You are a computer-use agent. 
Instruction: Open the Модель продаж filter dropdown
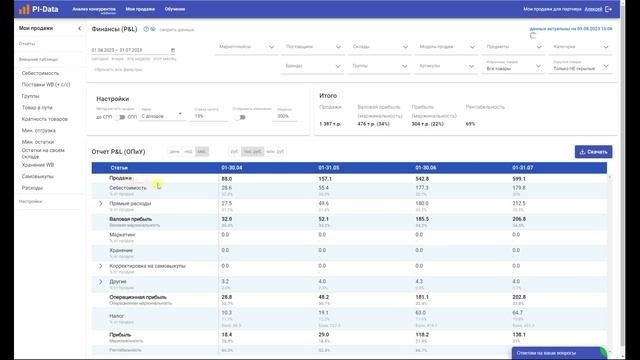[447, 47]
